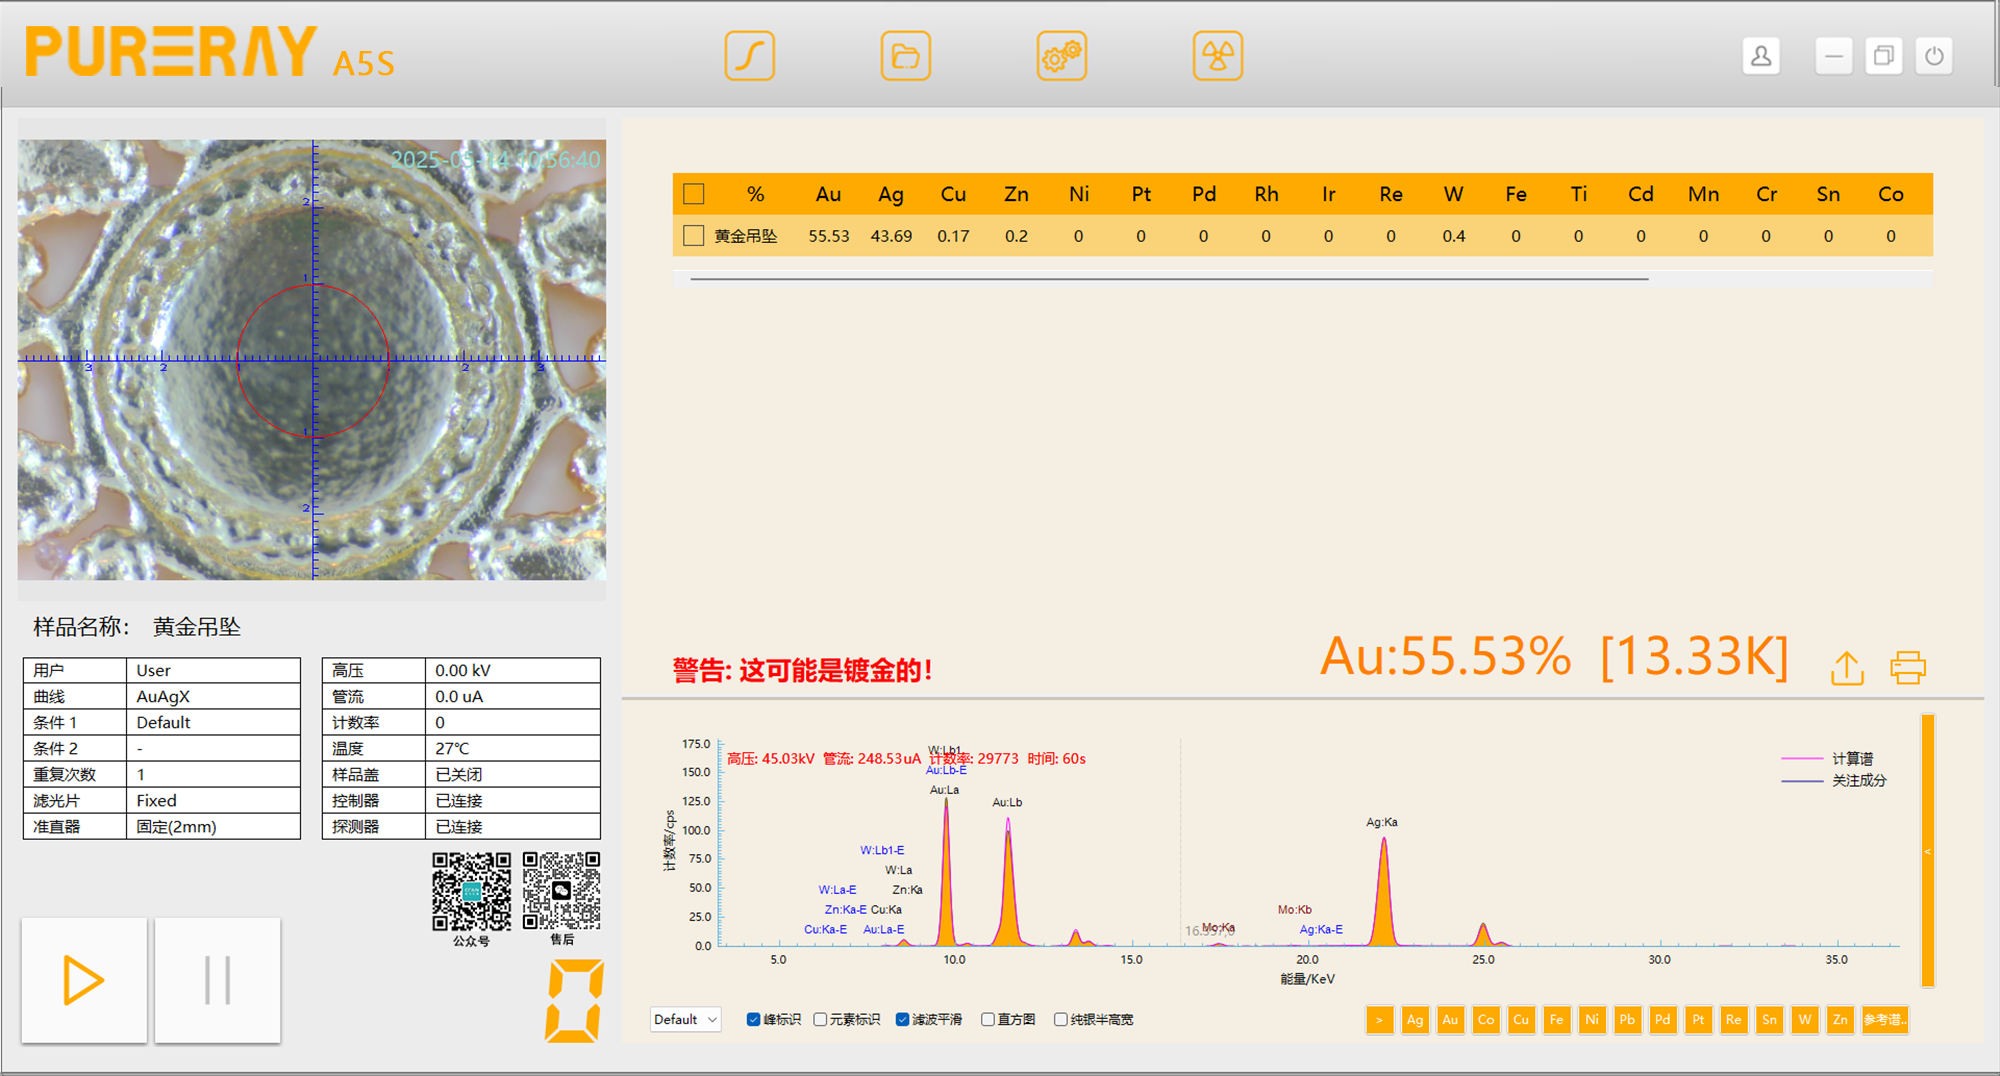Open the file folder icon
Image resolution: width=2000 pixels, height=1076 pixels.
tap(905, 56)
